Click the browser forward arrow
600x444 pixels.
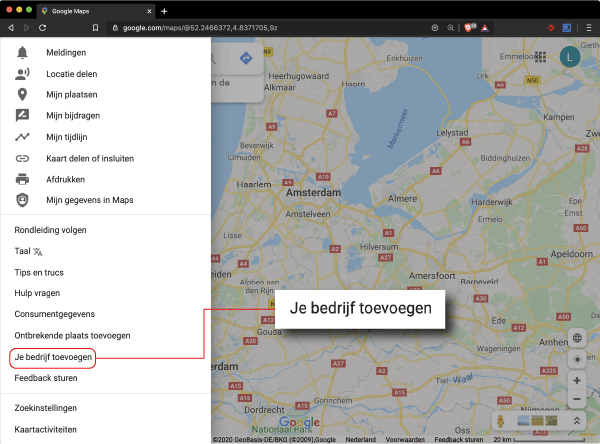pyautogui.click(x=26, y=28)
